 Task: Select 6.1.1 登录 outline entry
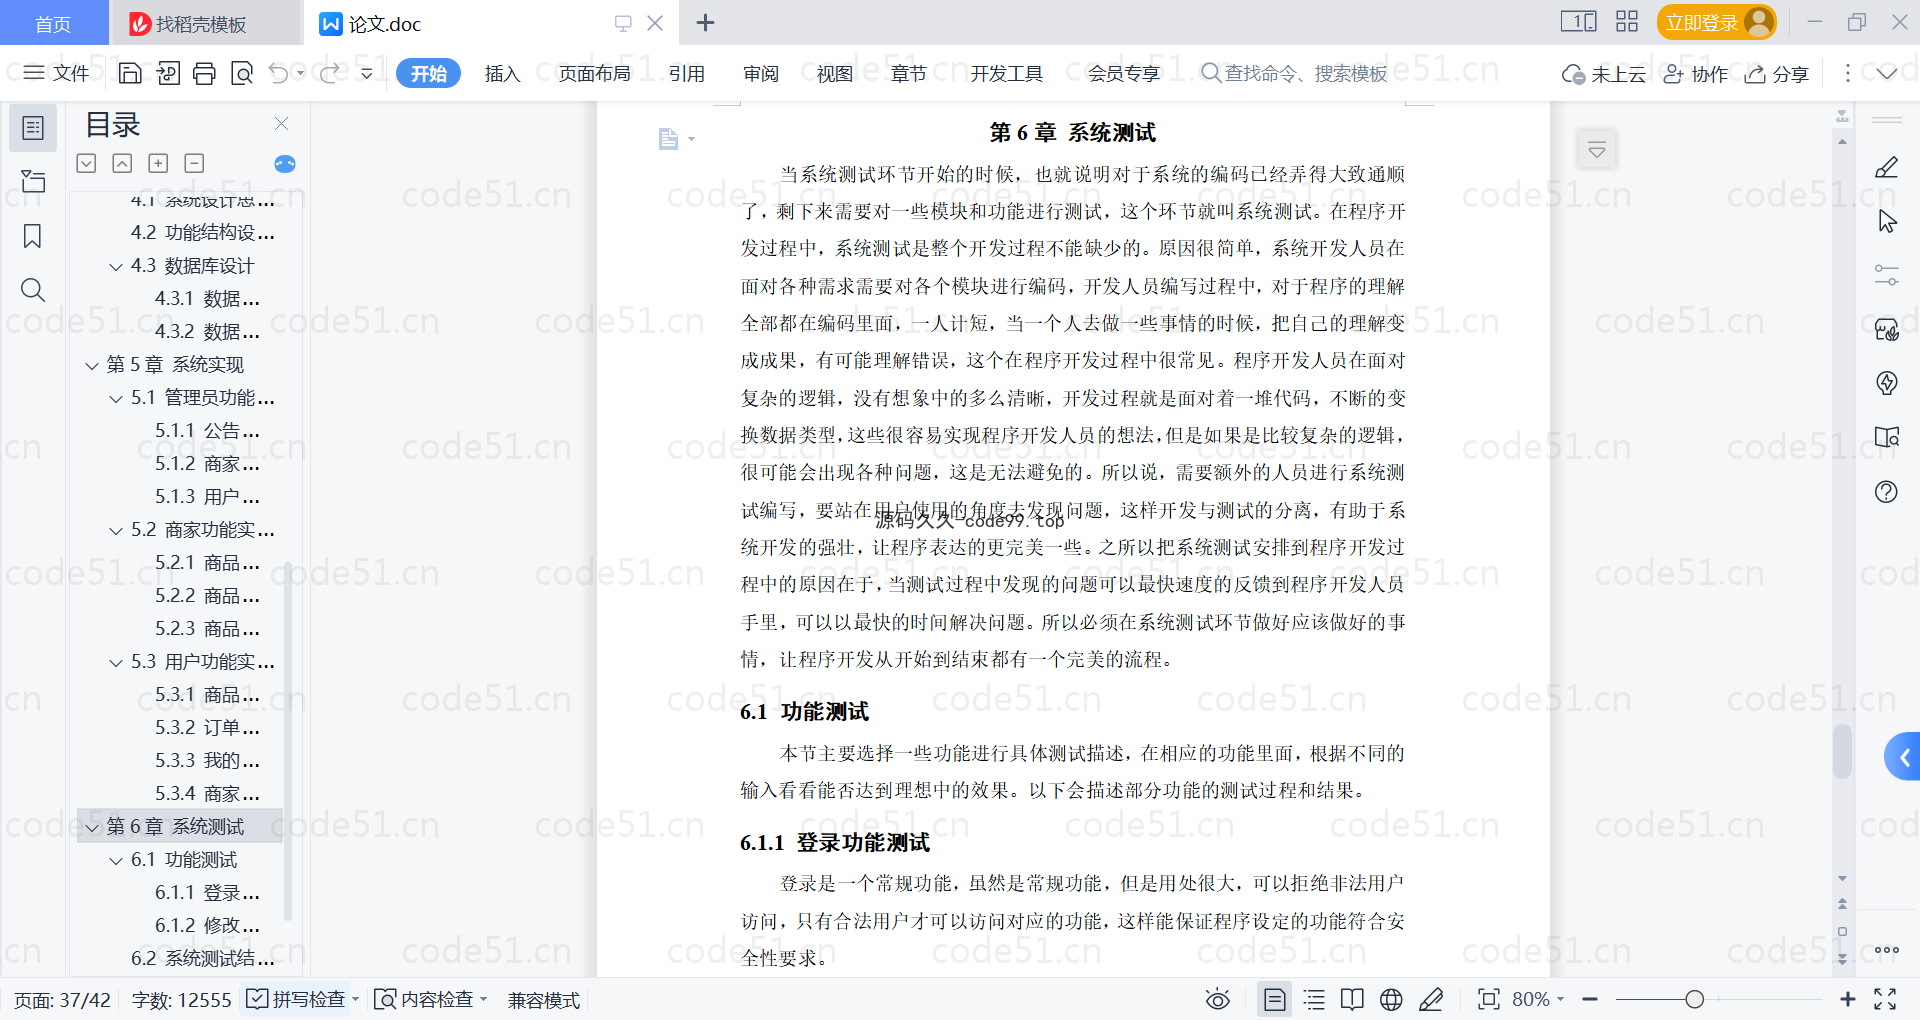(207, 893)
